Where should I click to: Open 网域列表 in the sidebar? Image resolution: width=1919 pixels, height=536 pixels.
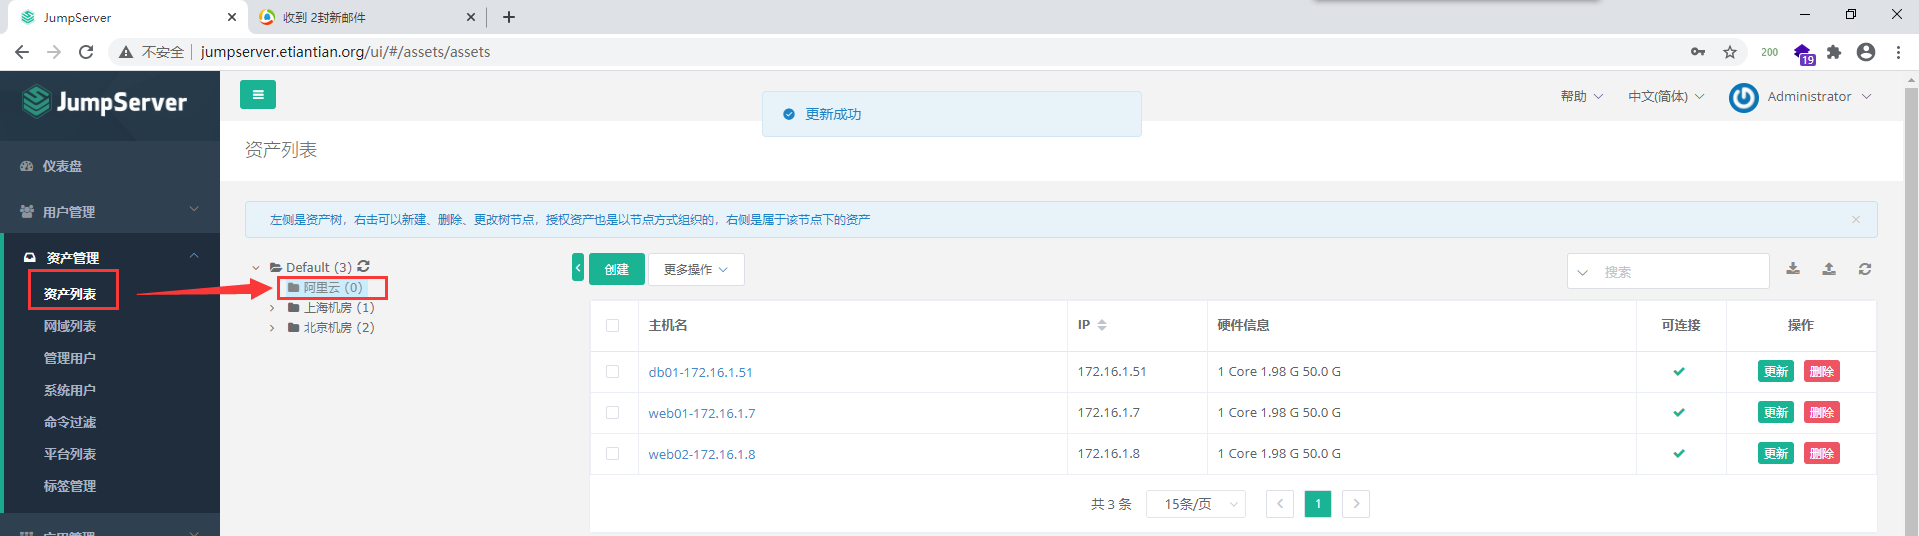pos(70,326)
